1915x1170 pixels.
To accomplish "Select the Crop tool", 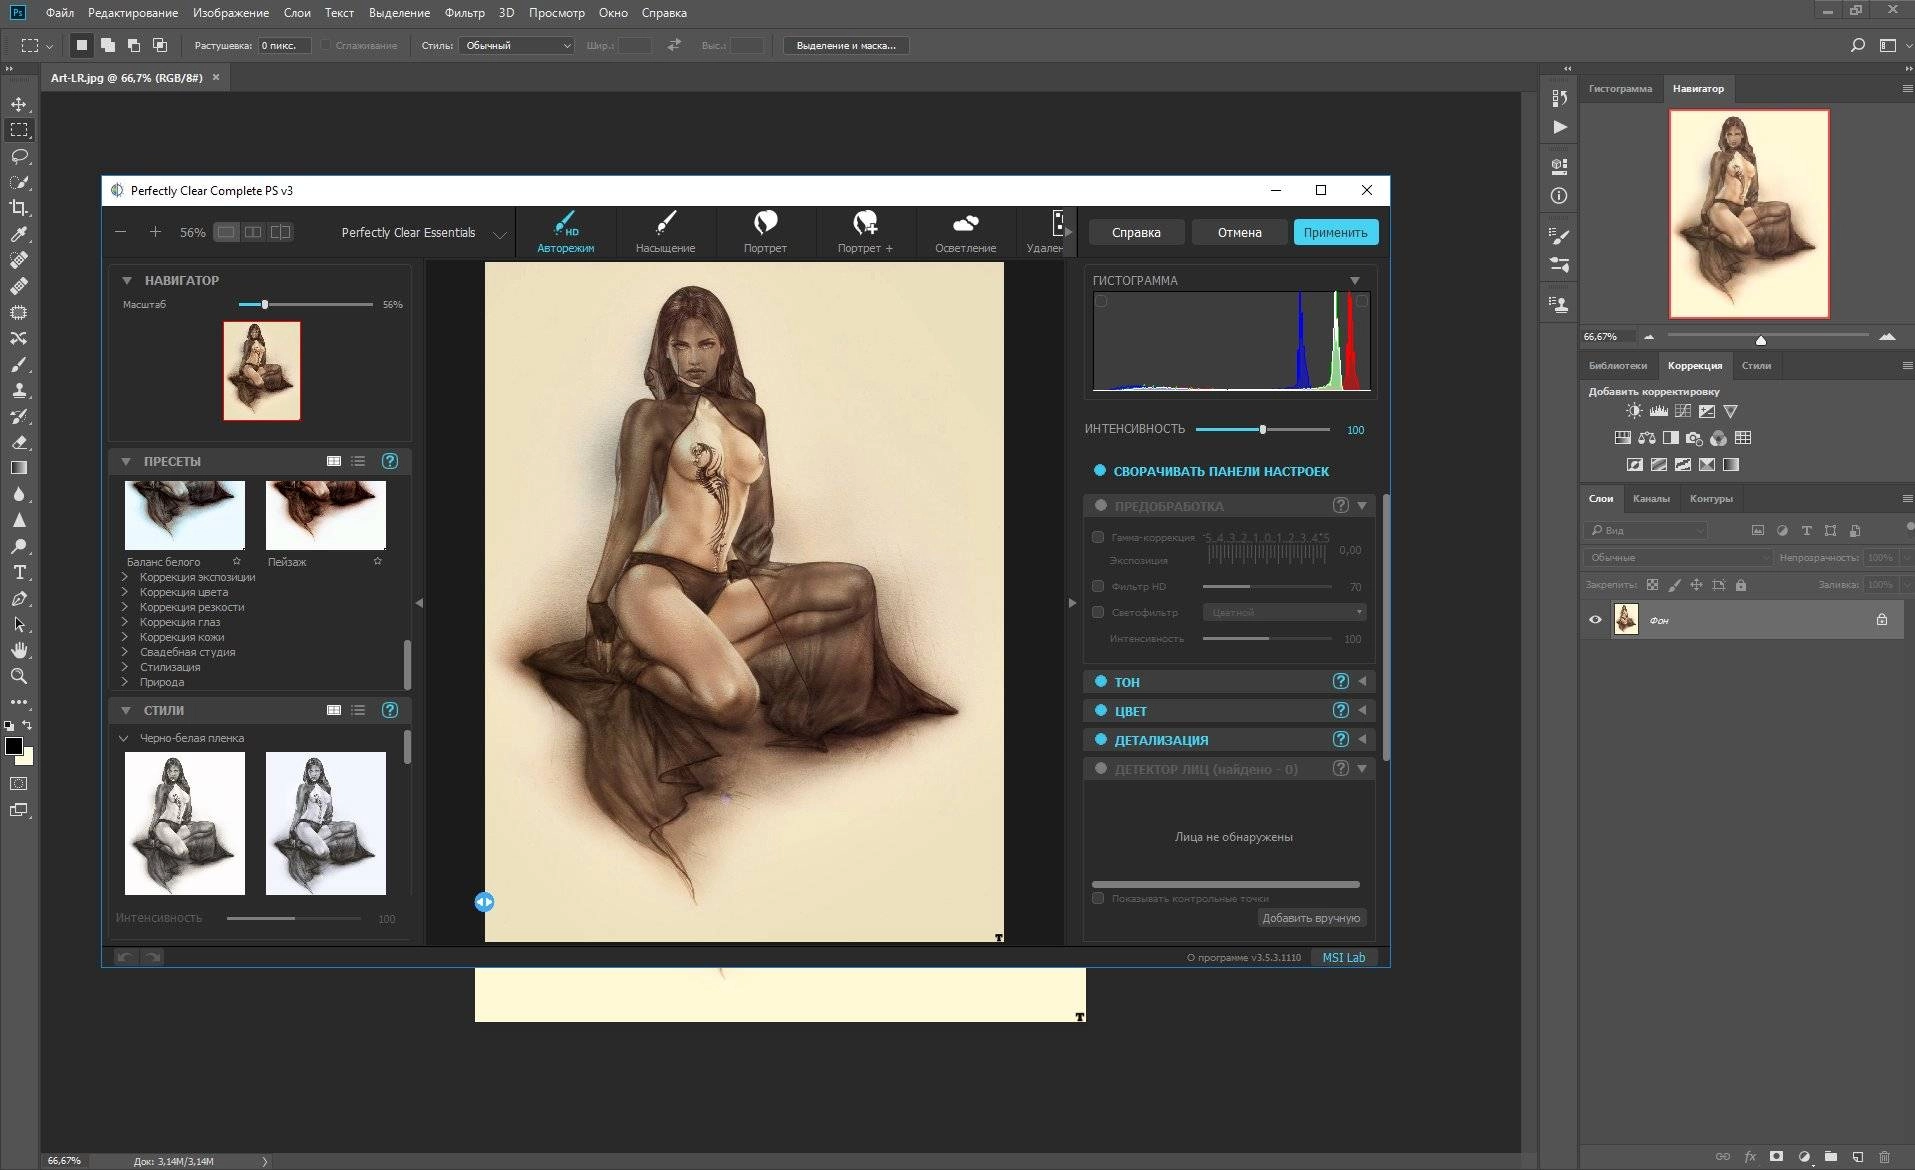I will [x=19, y=208].
